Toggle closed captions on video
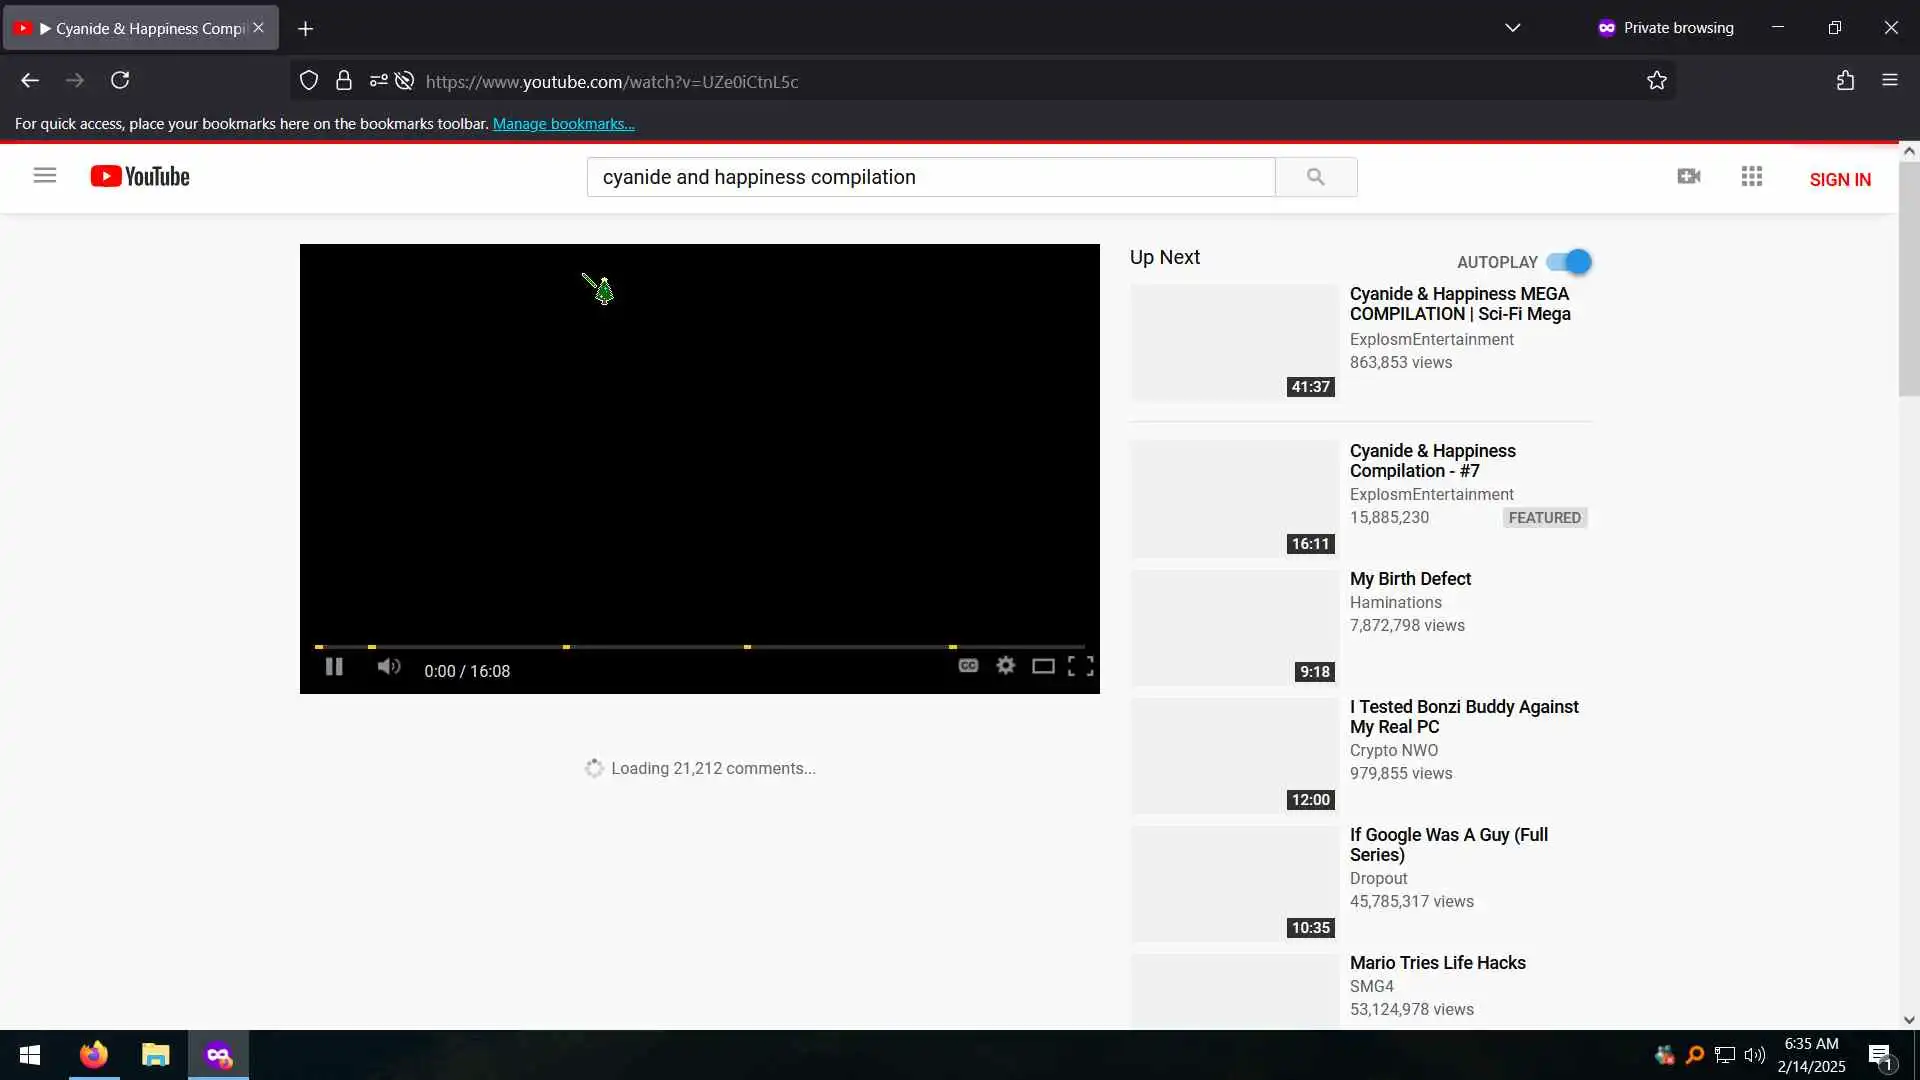Viewport: 1920px width, 1080px height. tap(968, 666)
